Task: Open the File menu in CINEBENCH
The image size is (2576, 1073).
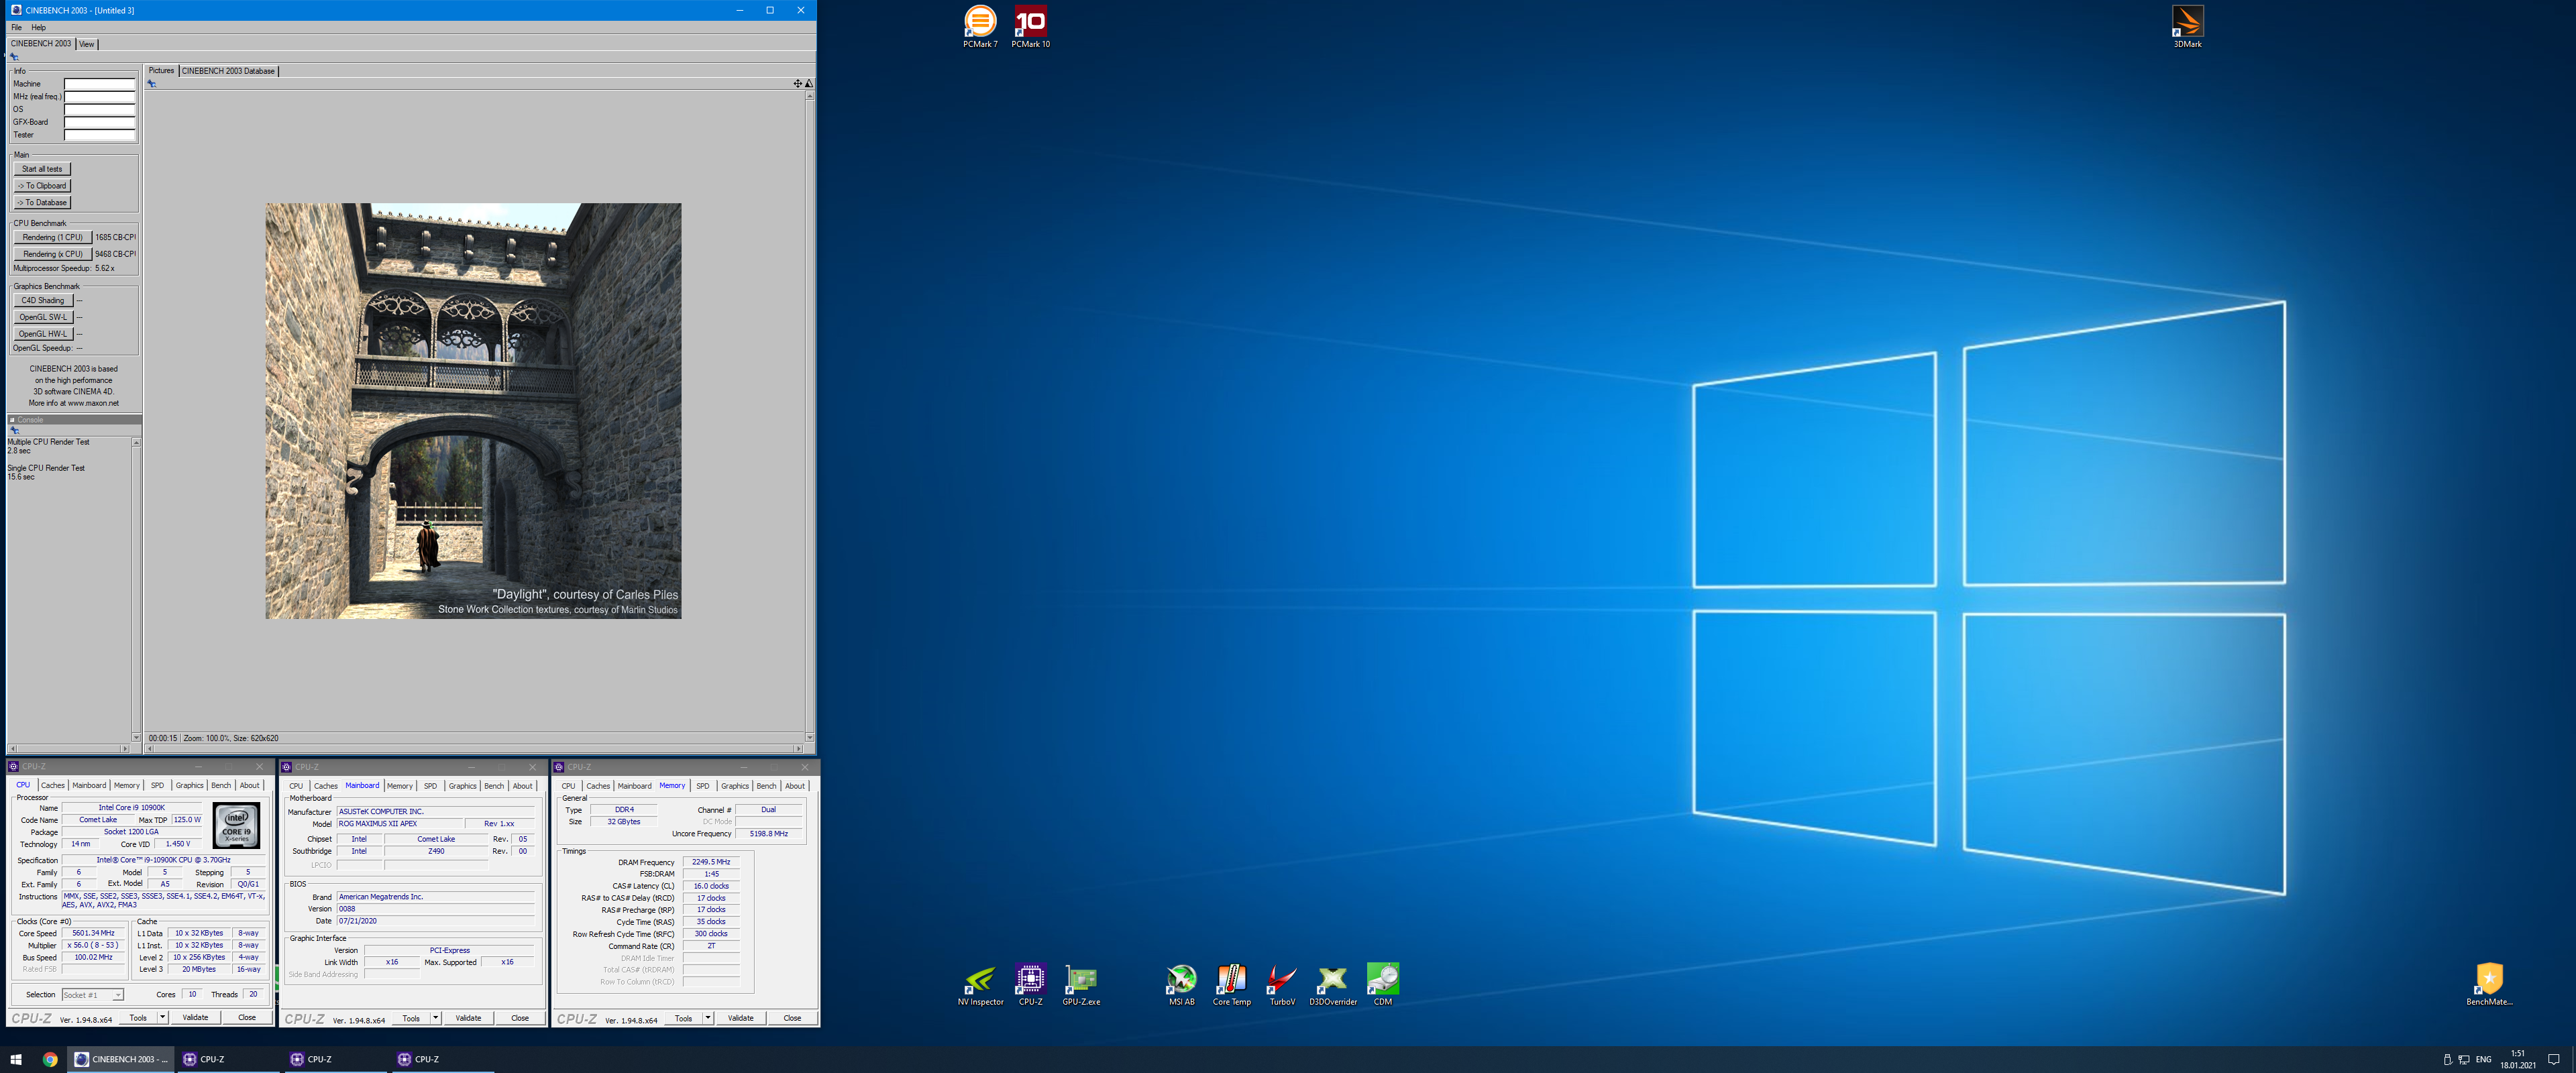Action: (16, 27)
